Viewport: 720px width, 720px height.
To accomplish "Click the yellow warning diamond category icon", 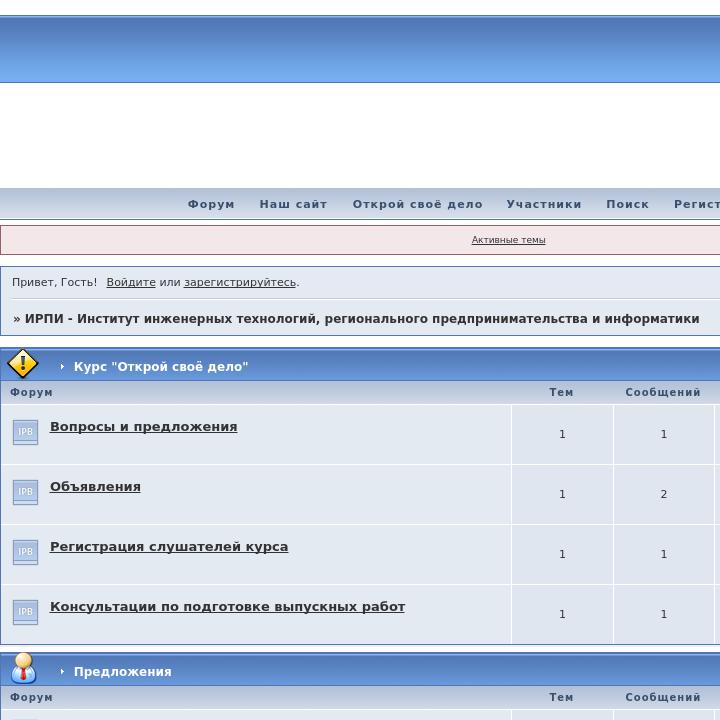I will (22, 364).
